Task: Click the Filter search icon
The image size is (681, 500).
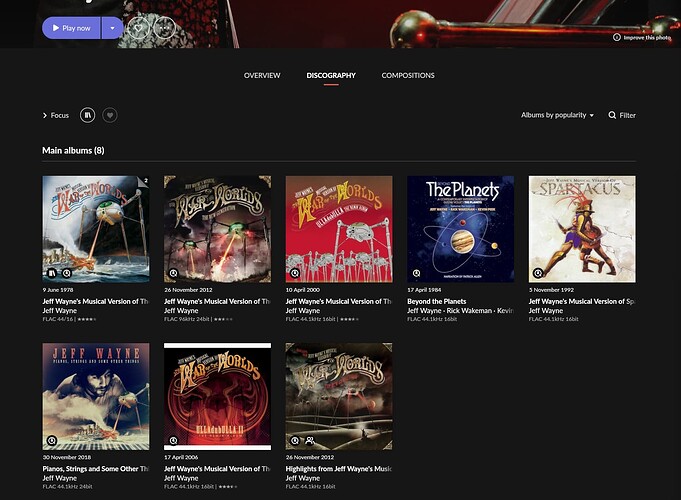Action: pos(612,115)
